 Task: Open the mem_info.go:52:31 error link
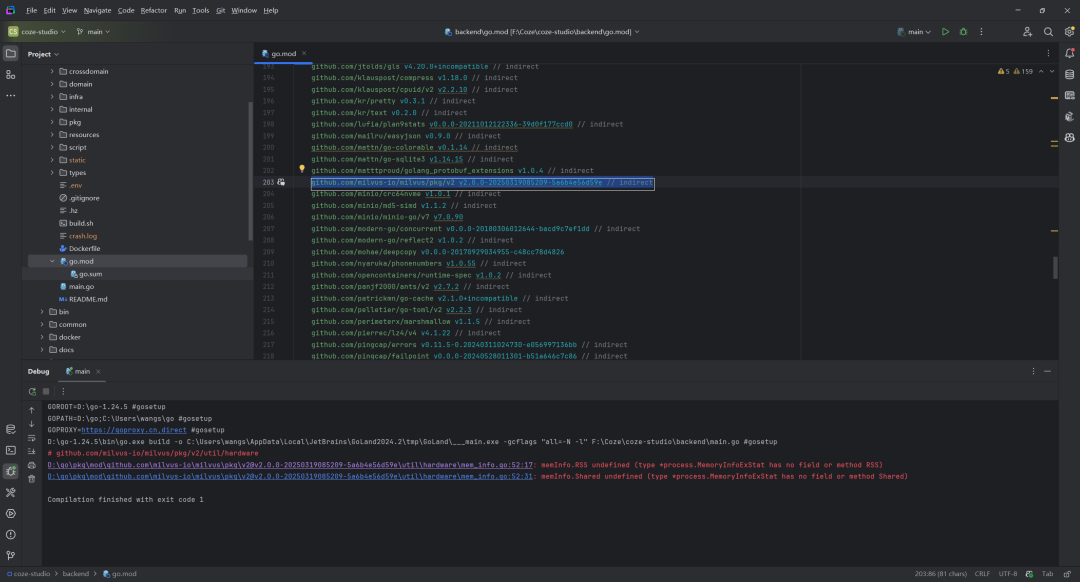tap(290, 477)
